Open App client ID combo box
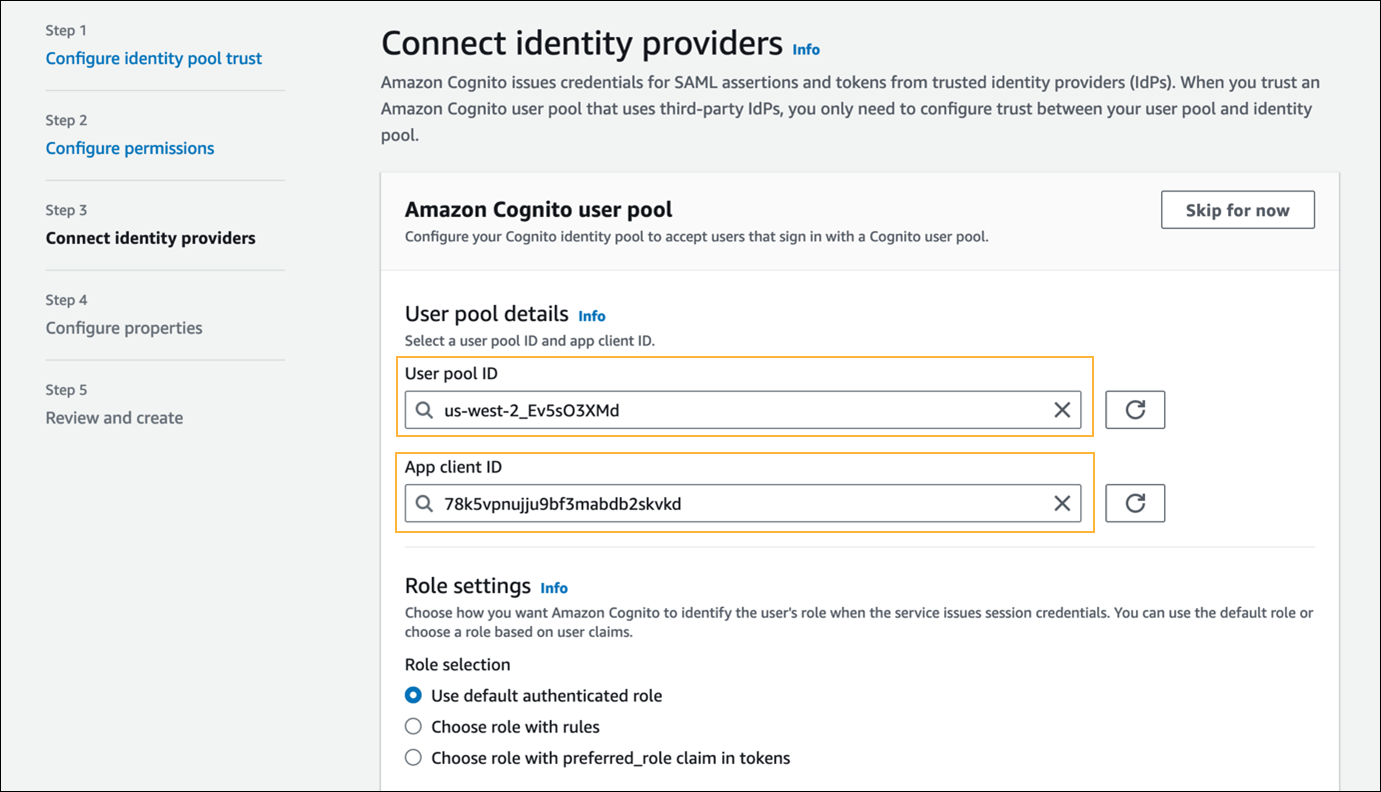 (x=743, y=503)
